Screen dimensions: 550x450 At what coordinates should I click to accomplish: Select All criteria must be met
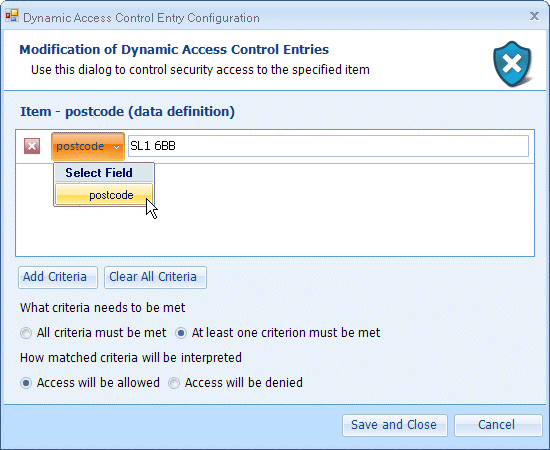(93, 333)
